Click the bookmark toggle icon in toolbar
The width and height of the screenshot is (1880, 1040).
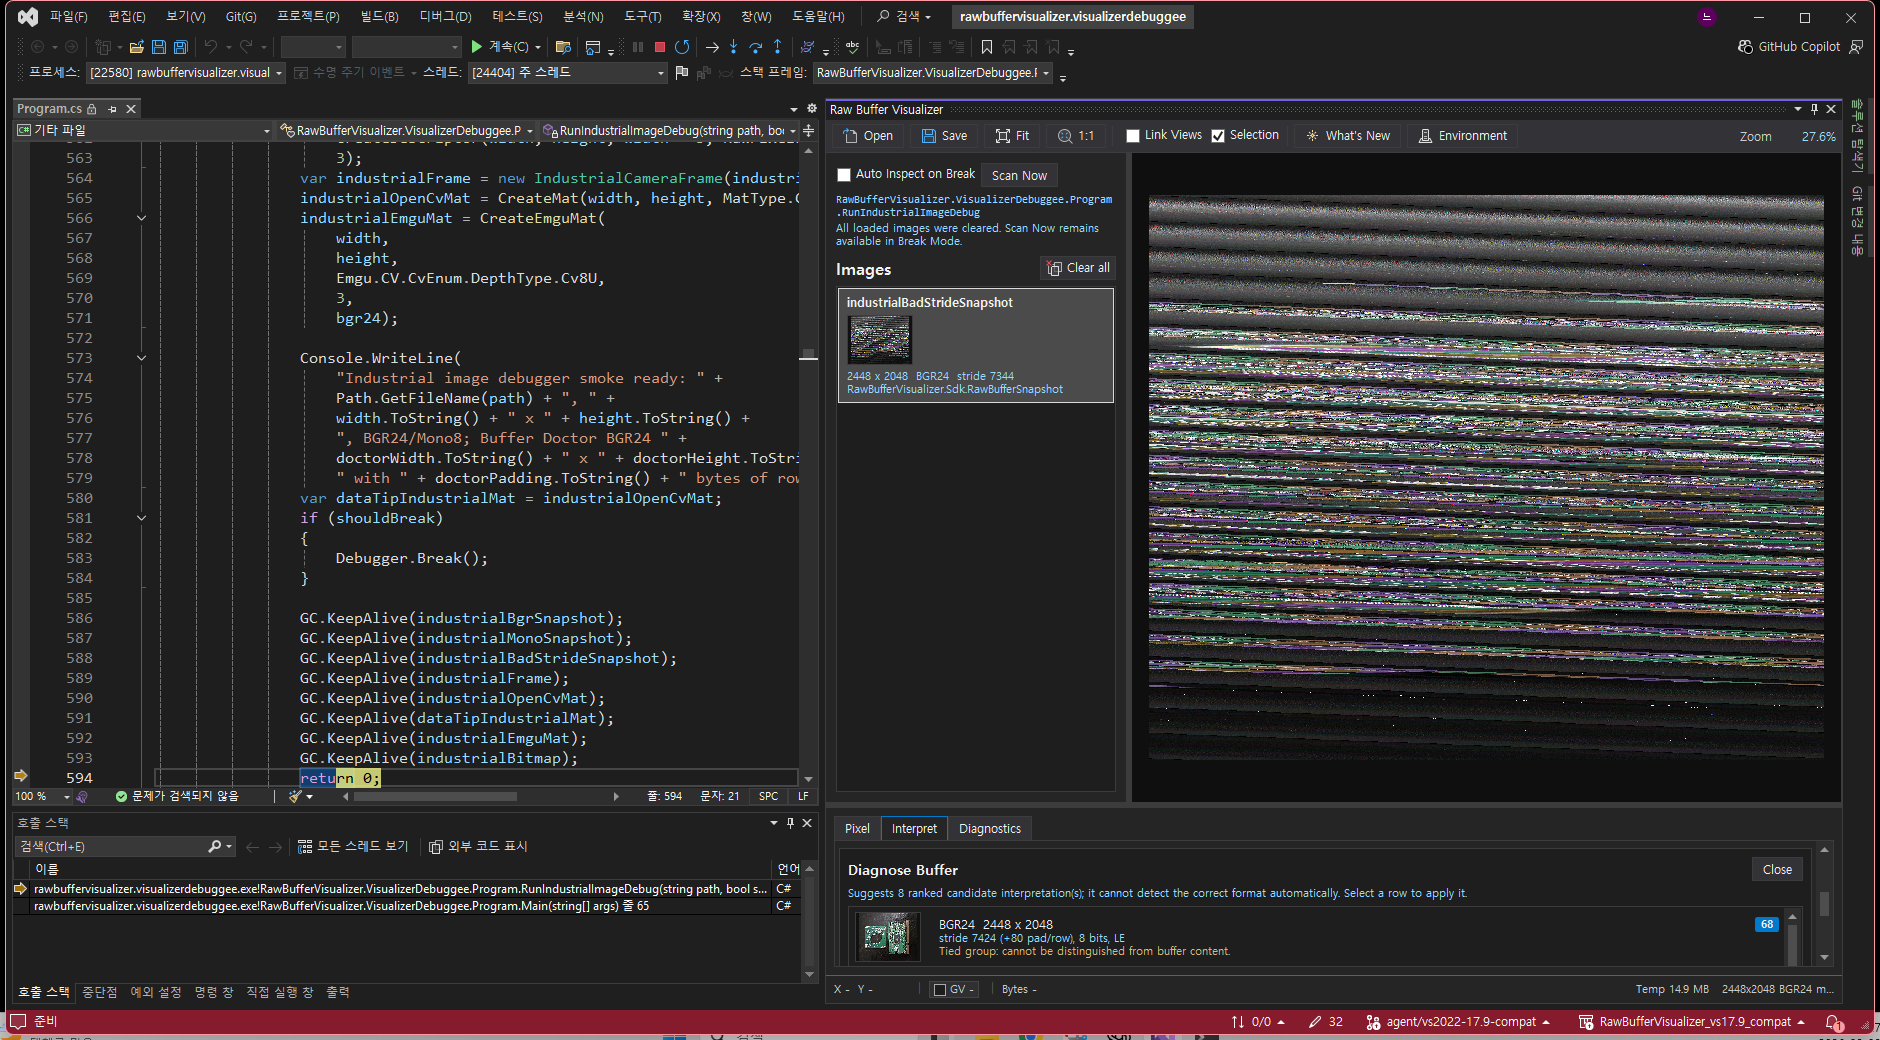[x=987, y=46]
